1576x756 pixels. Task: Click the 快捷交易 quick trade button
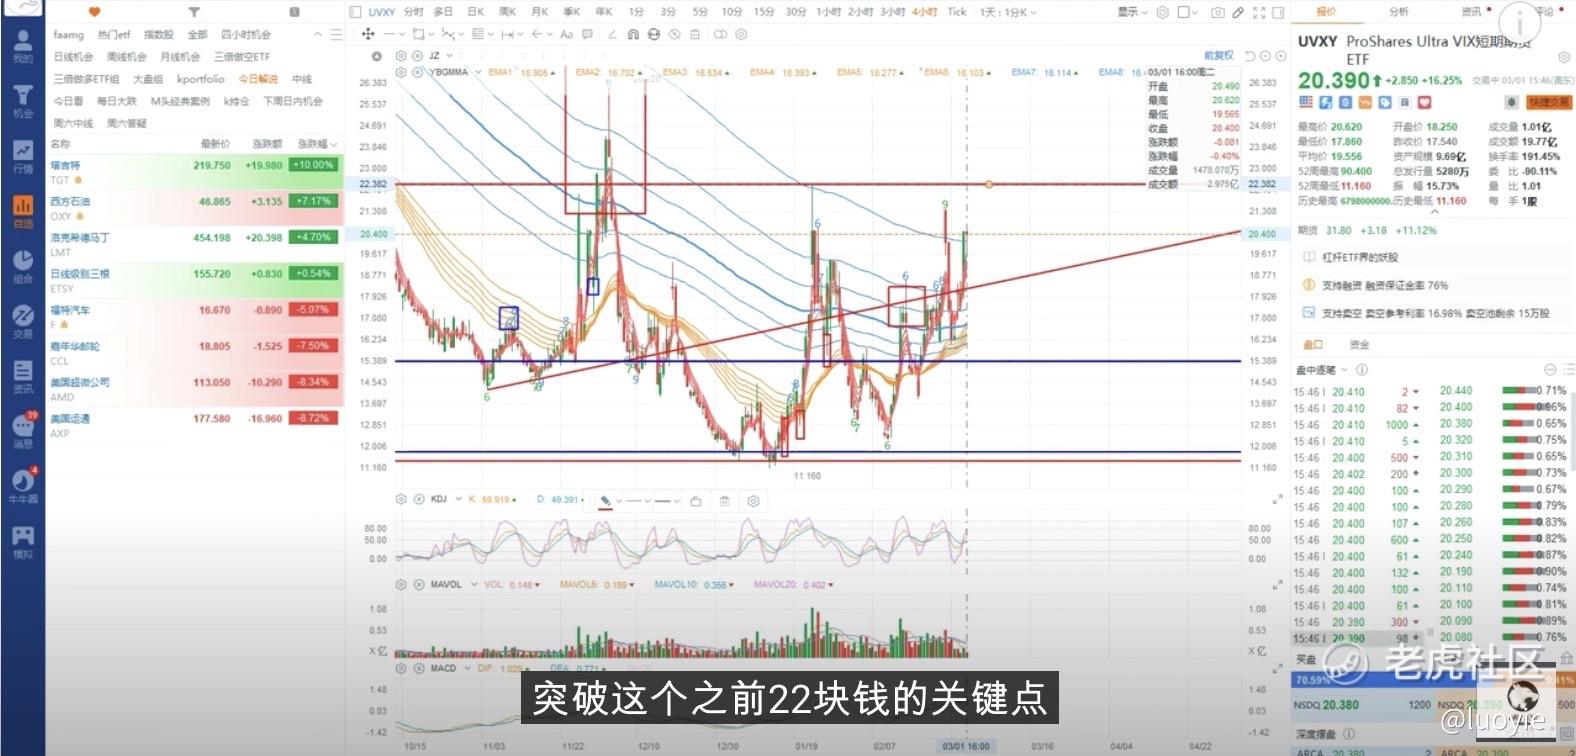tap(1549, 102)
